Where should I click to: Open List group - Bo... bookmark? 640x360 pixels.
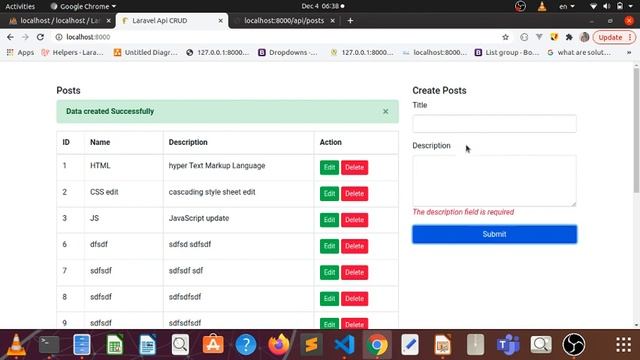point(507,52)
